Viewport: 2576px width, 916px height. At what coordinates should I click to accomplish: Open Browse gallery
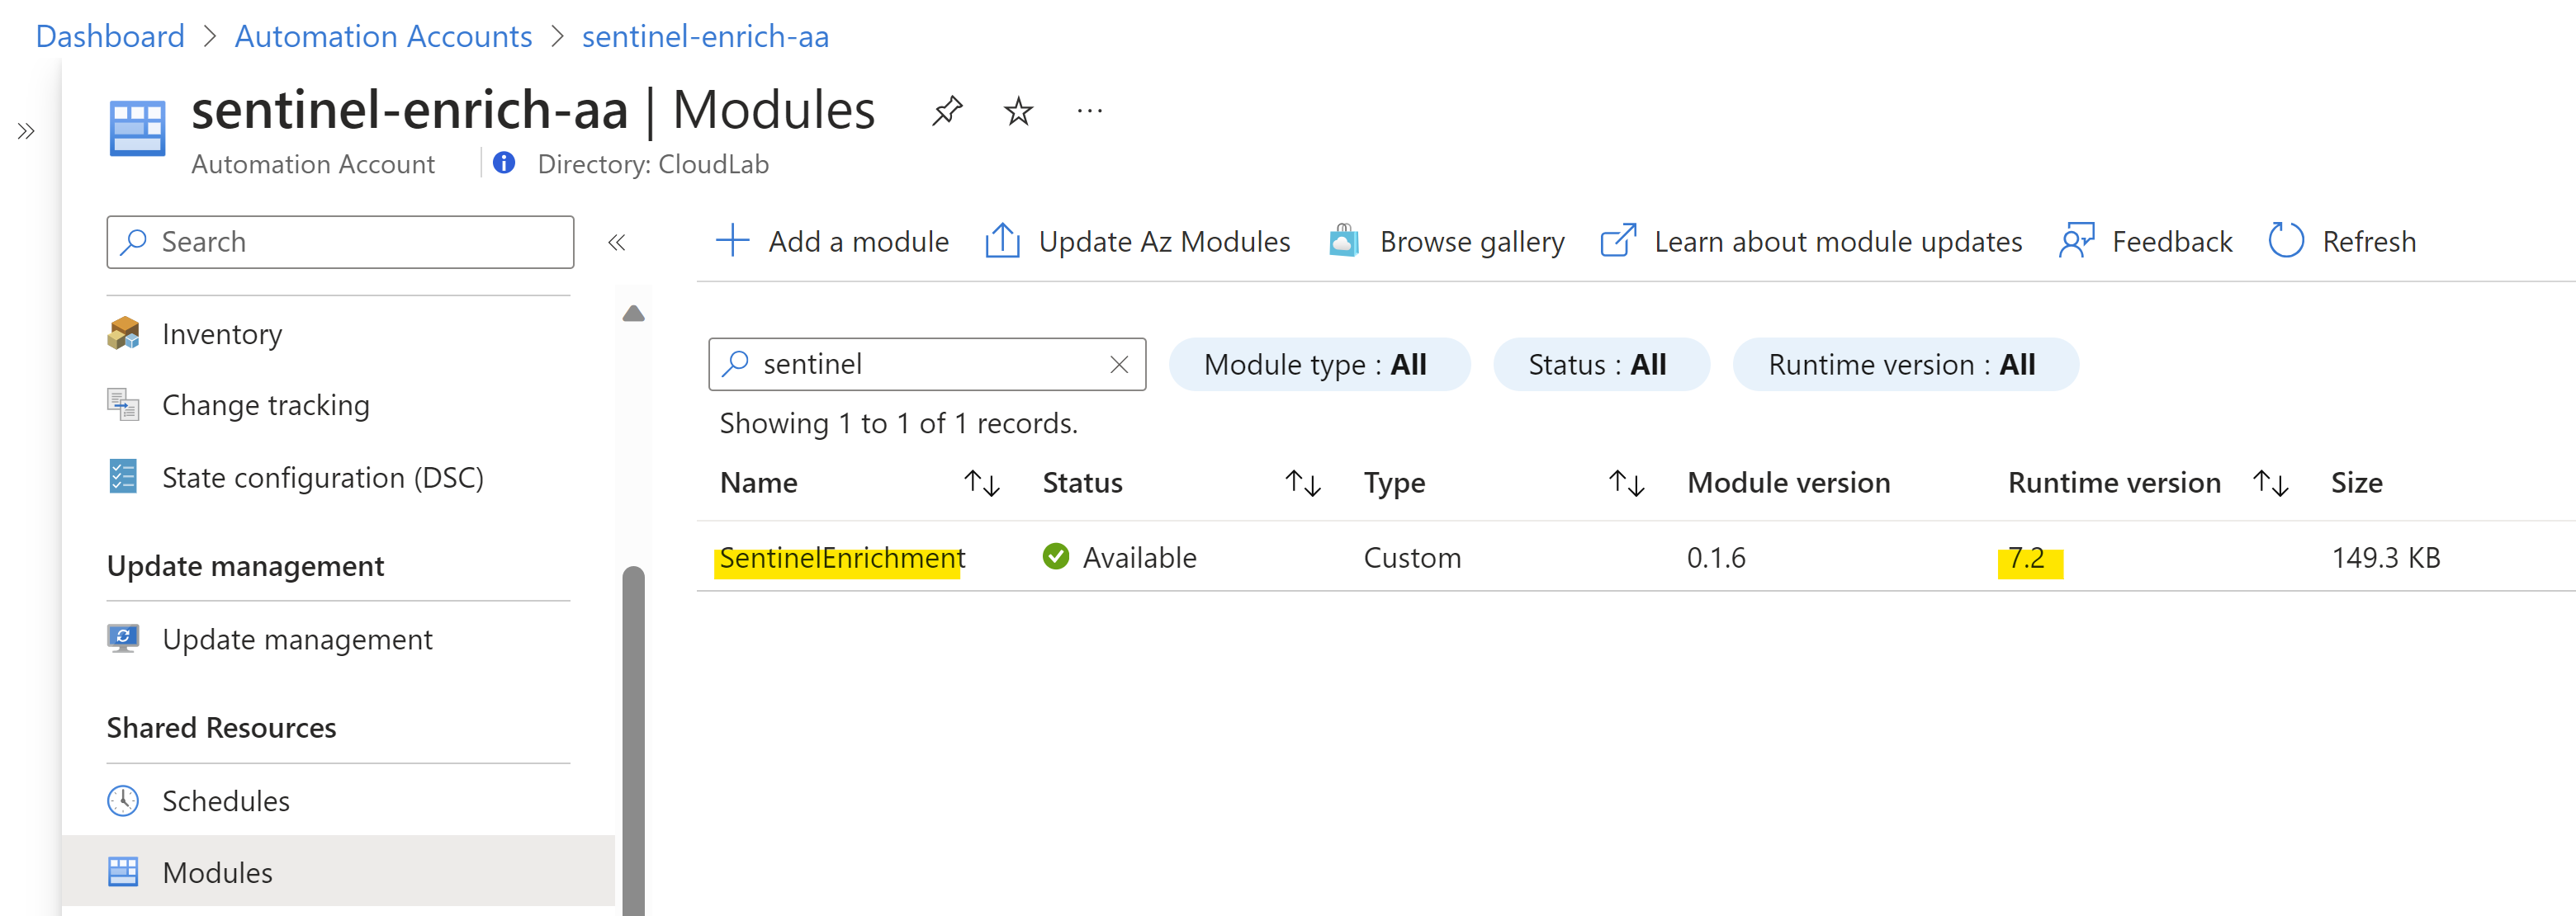pyautogui.click(x=1472, y=242)
